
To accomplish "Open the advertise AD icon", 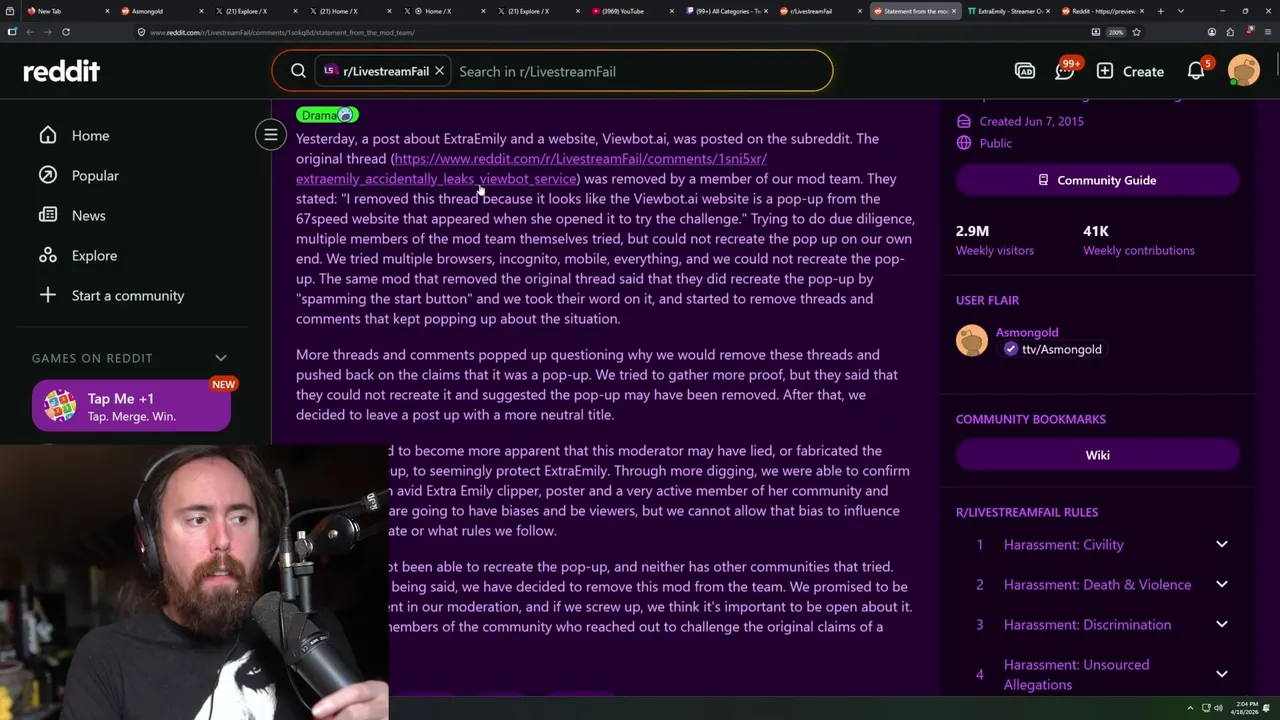I will tap(1025, 71).
